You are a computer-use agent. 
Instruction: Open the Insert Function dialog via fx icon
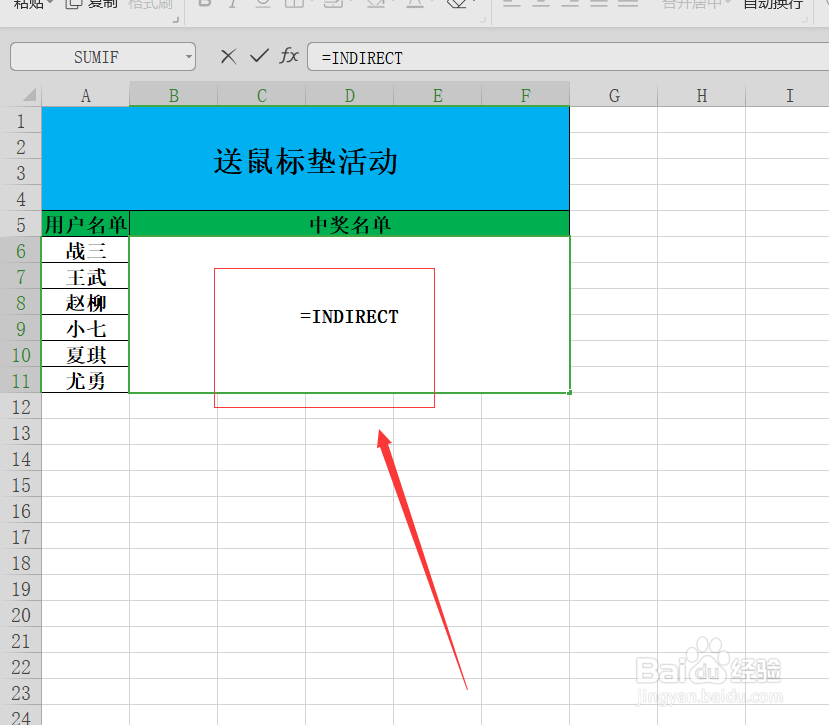289,56
